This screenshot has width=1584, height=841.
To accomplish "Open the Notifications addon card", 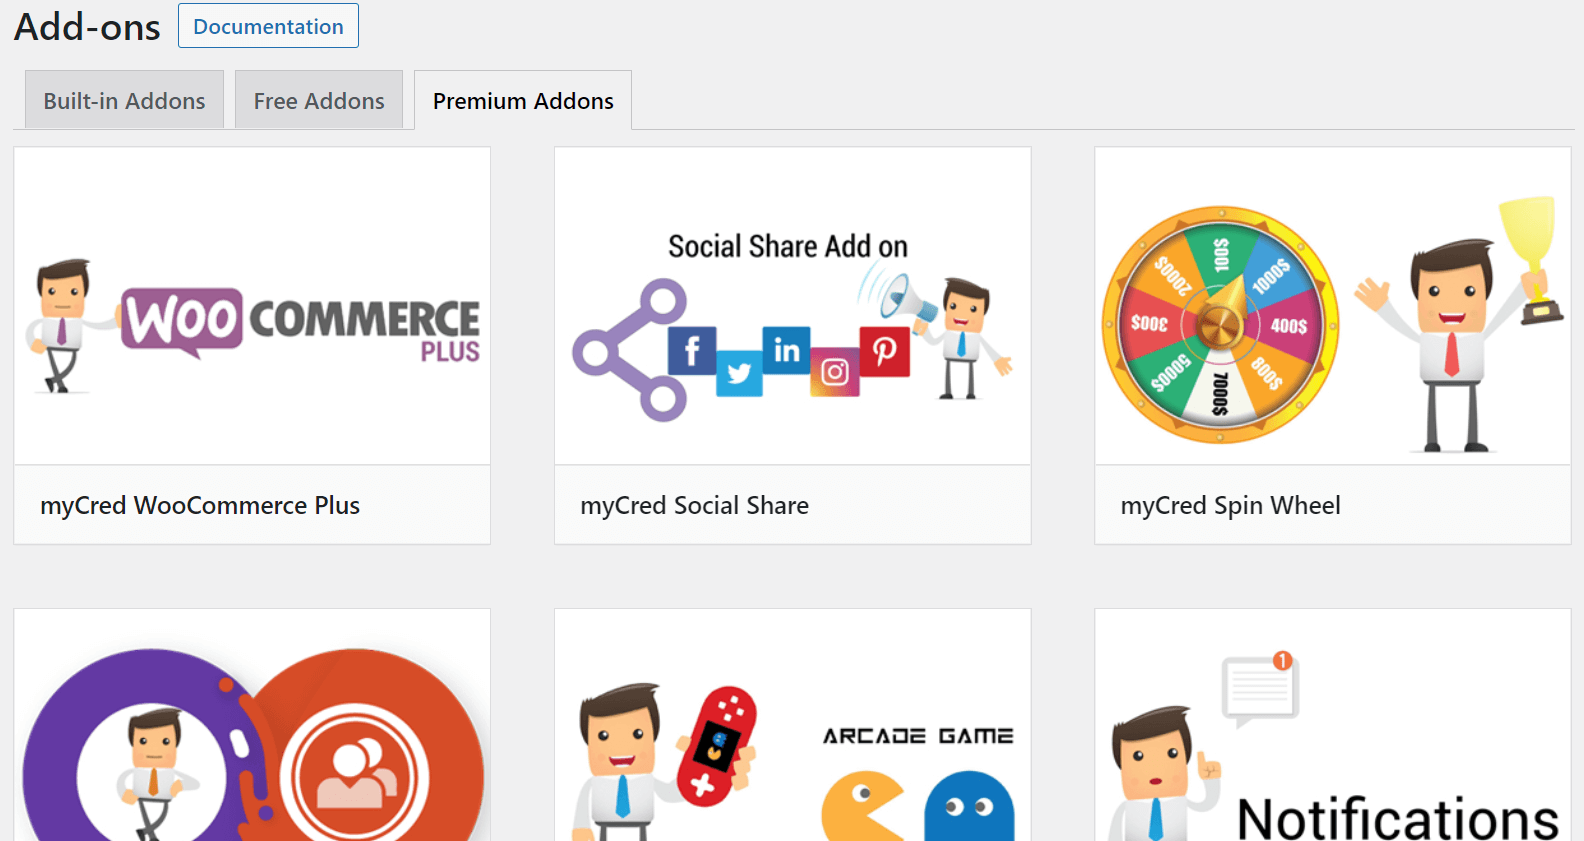I will (x=1333, y=725).
